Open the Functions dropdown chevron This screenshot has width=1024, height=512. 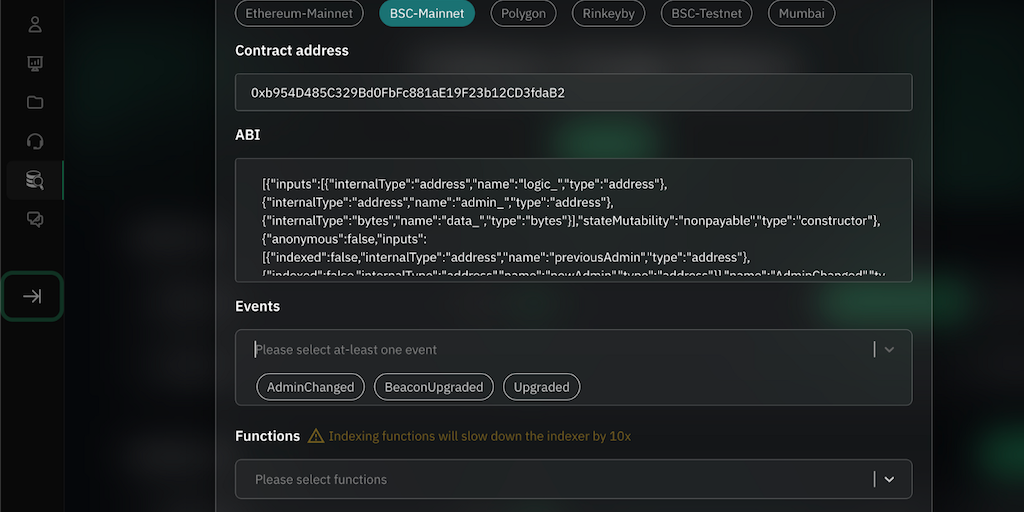coord(889,479)
